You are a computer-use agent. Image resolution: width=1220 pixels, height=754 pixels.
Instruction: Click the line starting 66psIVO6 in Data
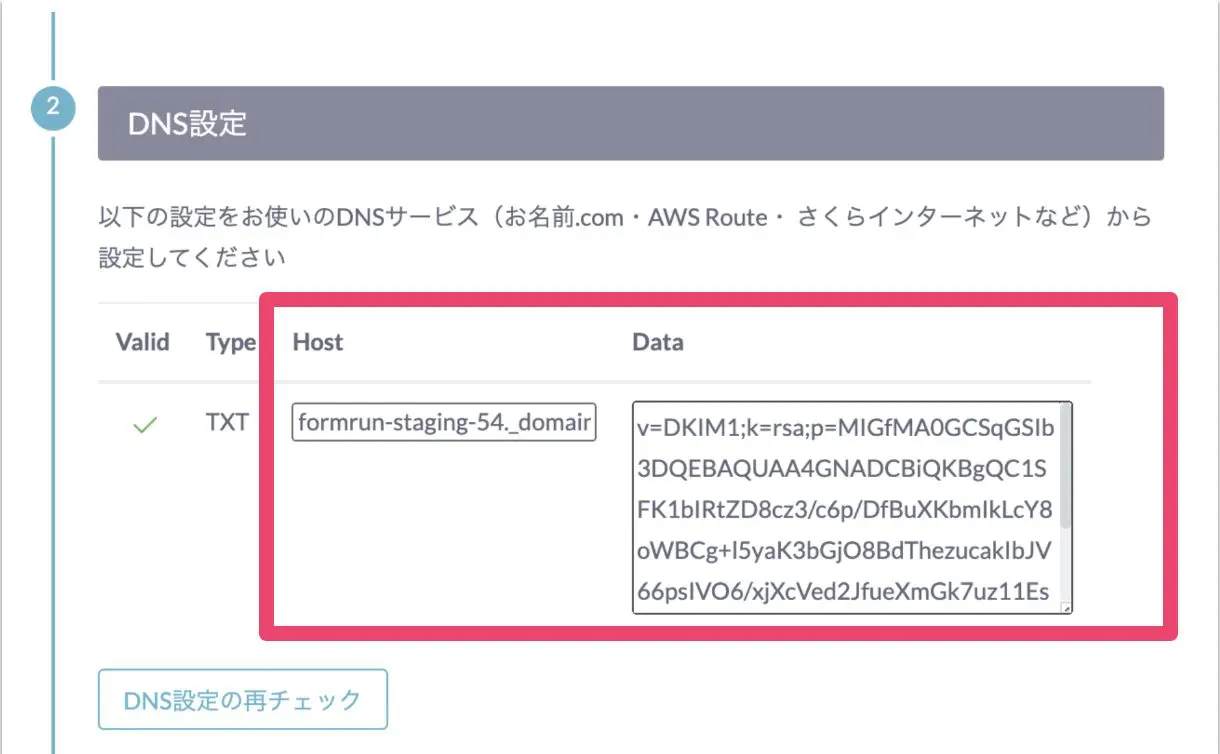(843, 592)
